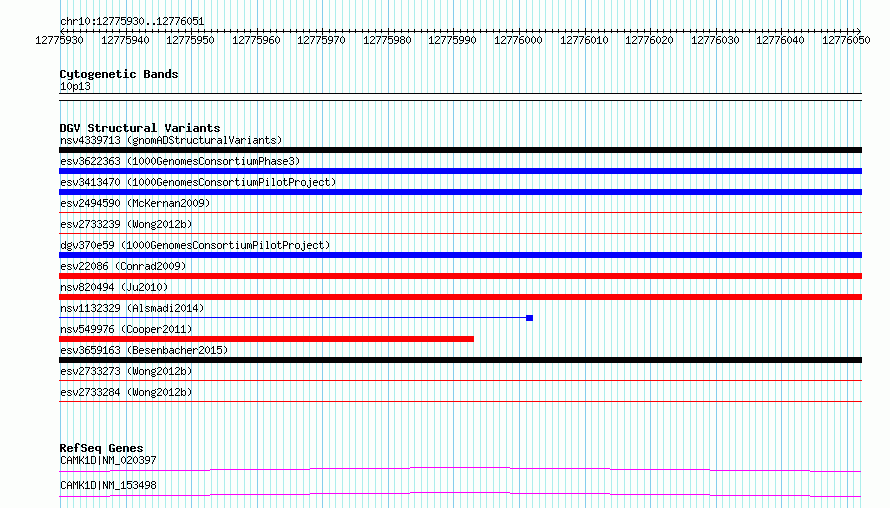Screen dimensions: 890x508
Task: Click ruler position 12776040
Action: pyautogui.click(x=780, y=40)
